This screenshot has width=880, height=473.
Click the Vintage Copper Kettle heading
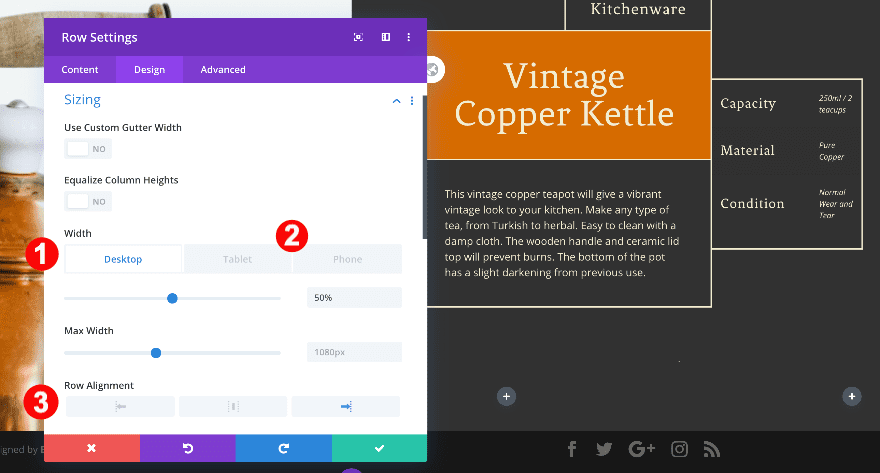pyautogui.click(x=564, y=95)
